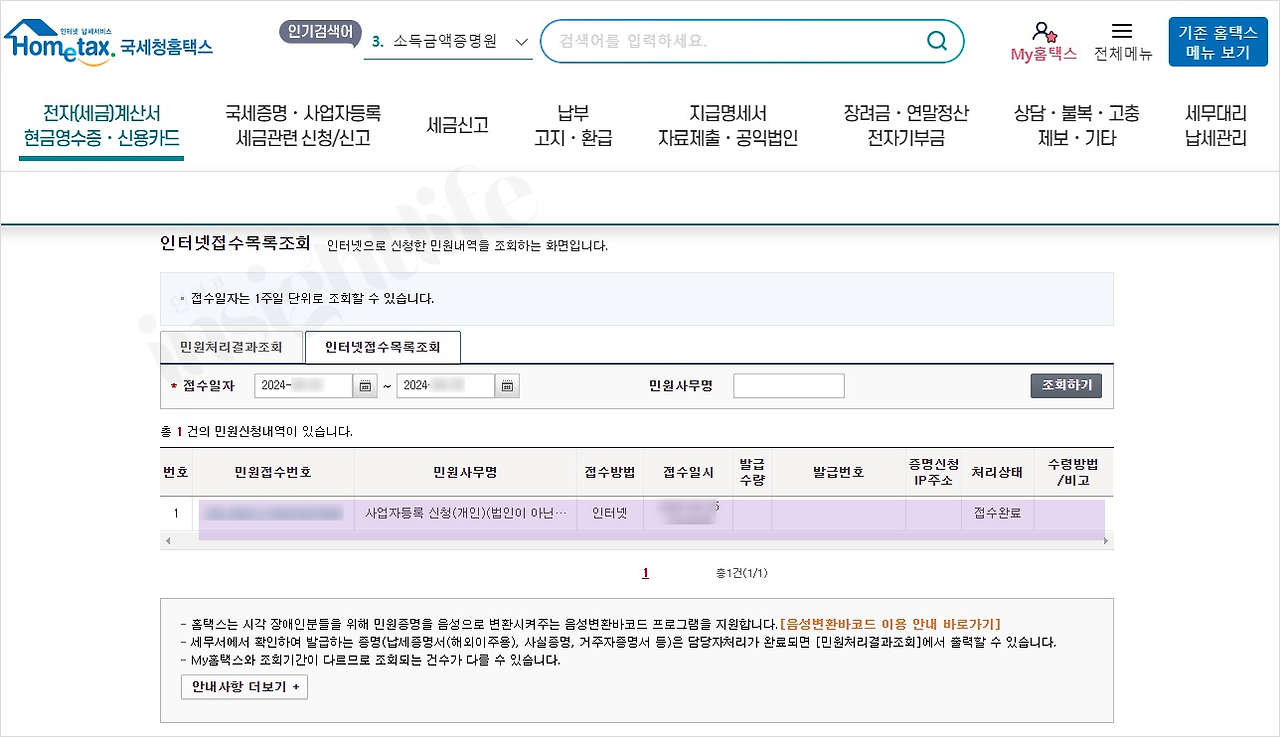Click the 조회하기 button
The image size is (1280, 737).
1066,386
